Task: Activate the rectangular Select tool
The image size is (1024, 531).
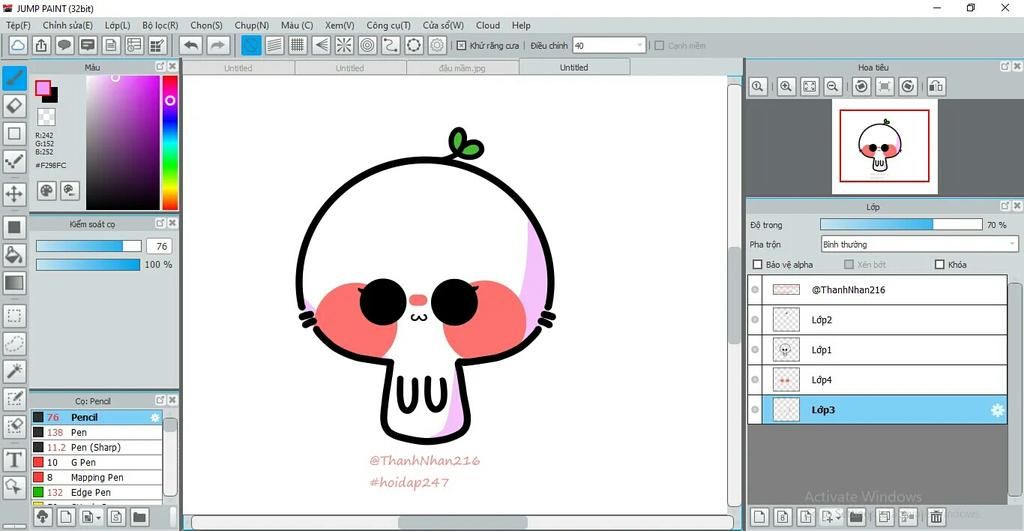Action: [14, 316]
